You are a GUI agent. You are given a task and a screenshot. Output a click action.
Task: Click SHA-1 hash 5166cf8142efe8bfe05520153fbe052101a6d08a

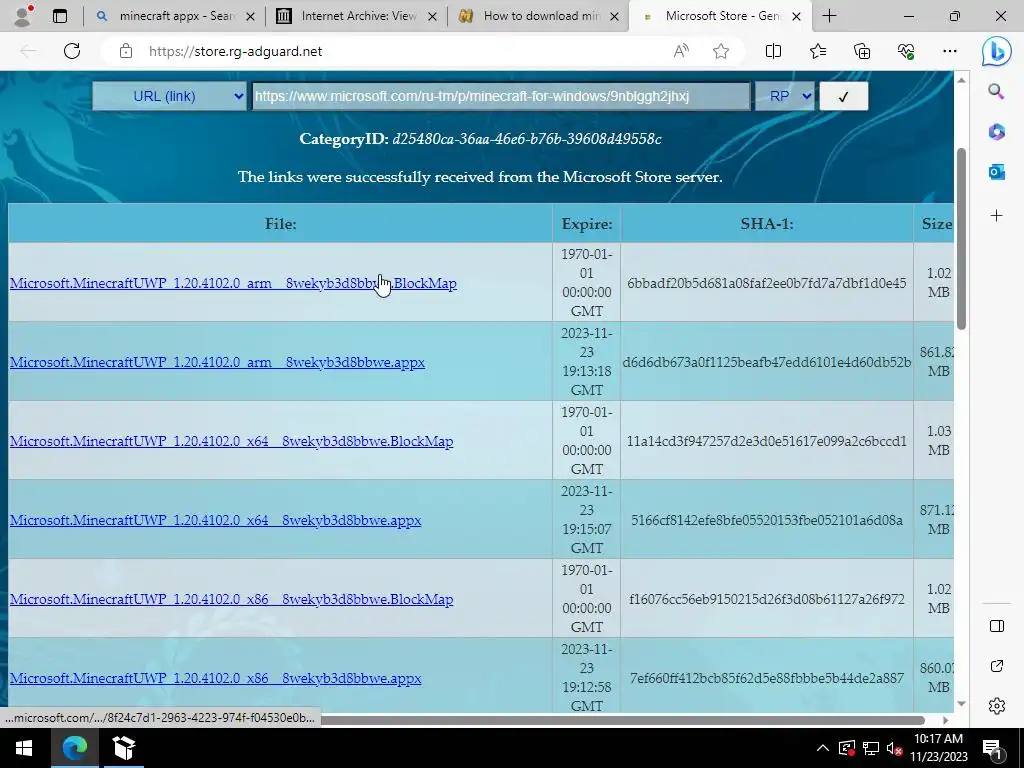click(767, 520)
